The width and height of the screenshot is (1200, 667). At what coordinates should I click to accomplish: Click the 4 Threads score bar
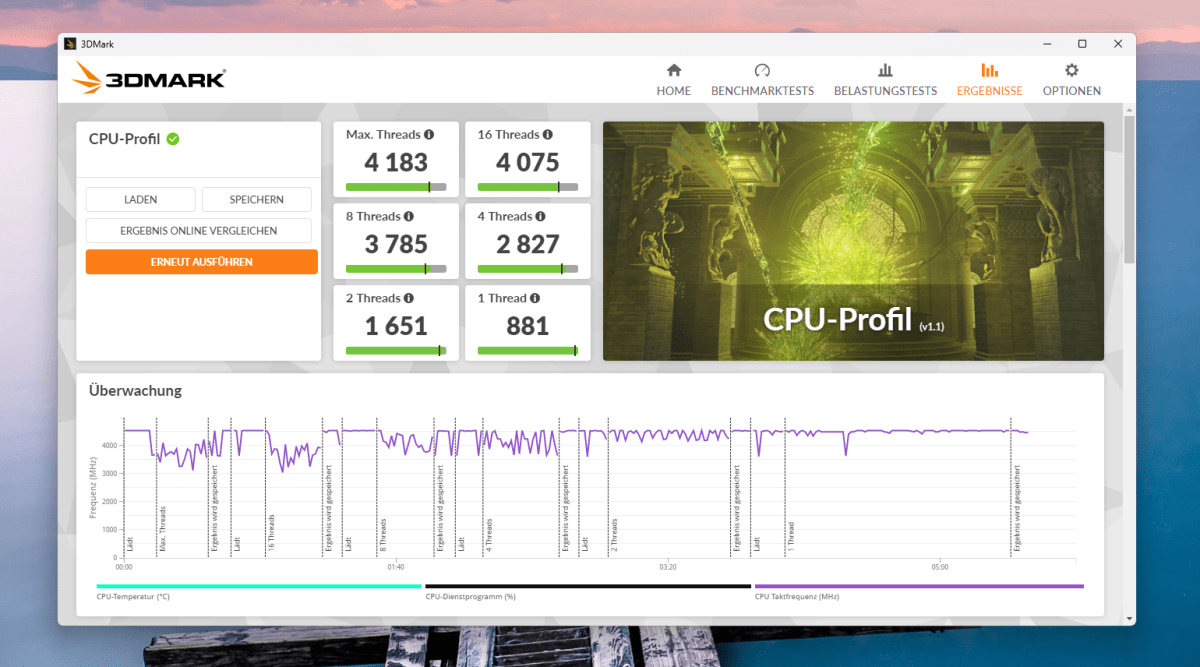528,269
